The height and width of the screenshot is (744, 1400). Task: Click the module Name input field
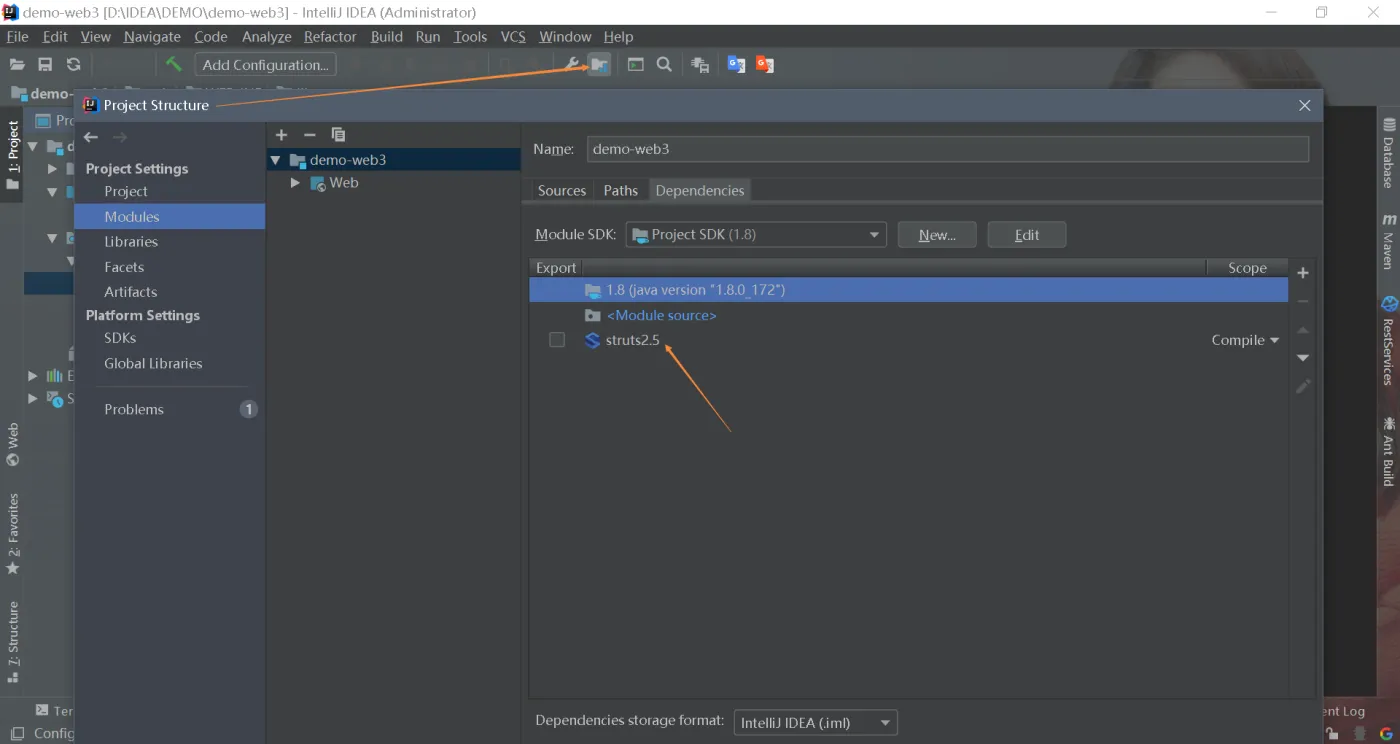point(948,149)
